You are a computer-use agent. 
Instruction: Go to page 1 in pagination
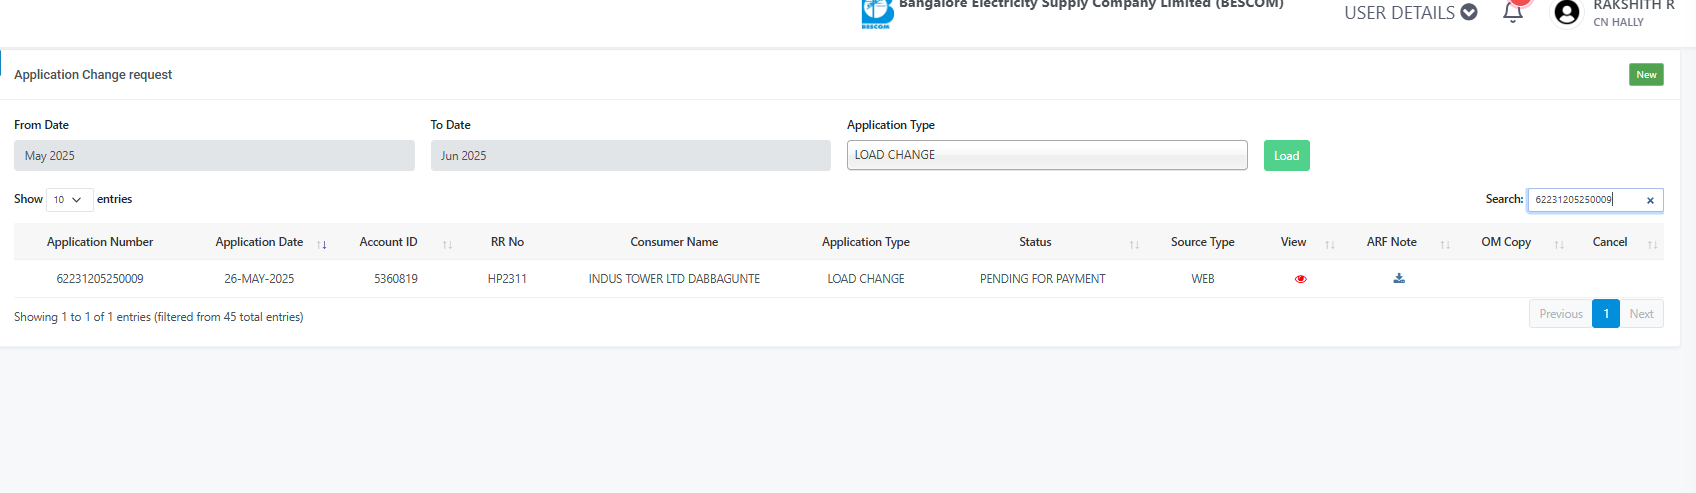1606,313
